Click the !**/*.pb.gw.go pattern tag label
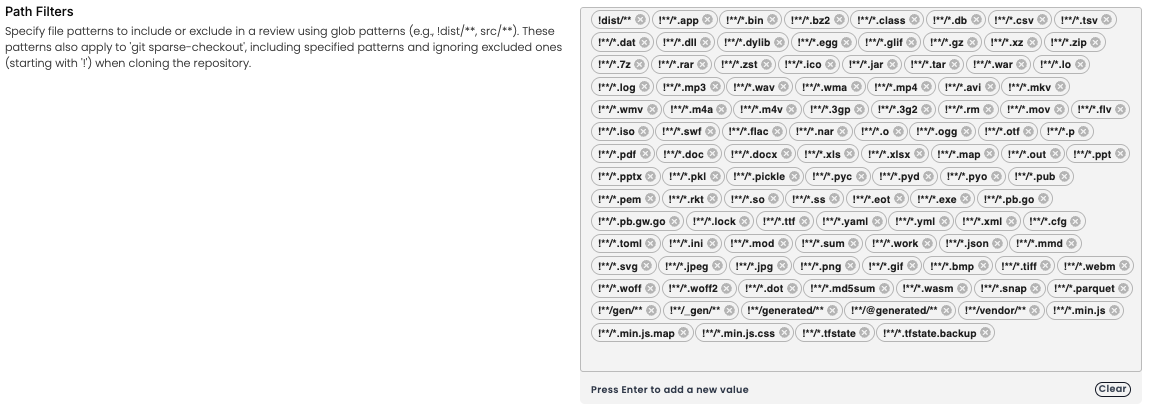The image size is (1155, 412). [x=631, y=221]
